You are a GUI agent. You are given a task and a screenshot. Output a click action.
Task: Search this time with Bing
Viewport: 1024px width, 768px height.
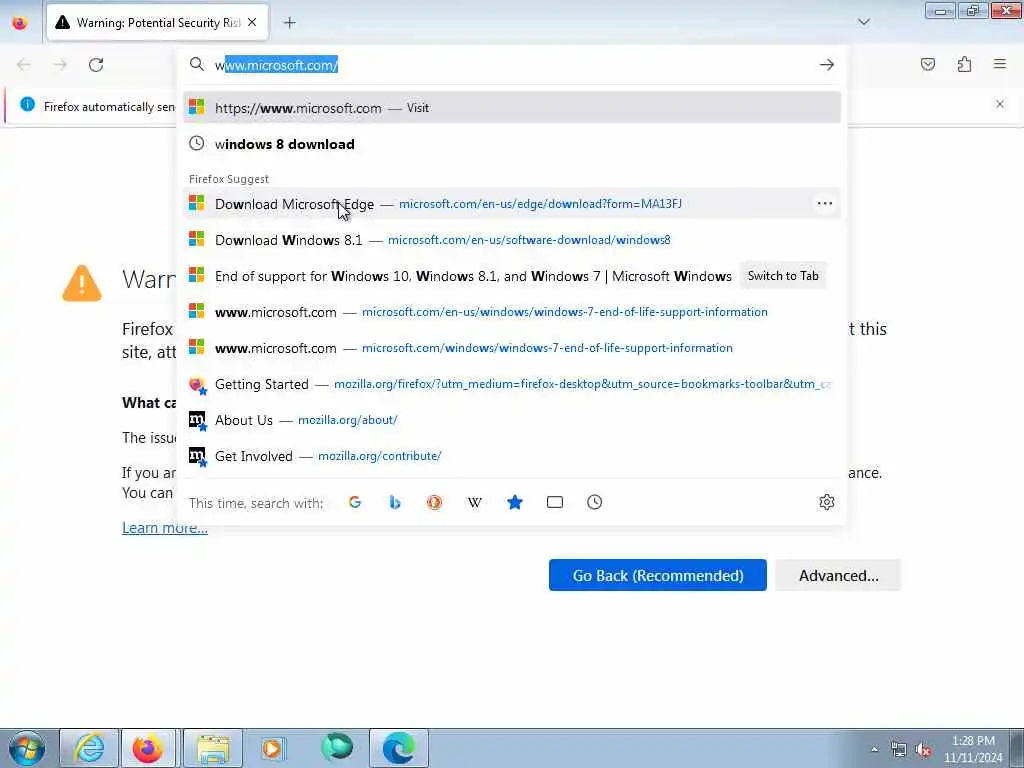[394, 502]
